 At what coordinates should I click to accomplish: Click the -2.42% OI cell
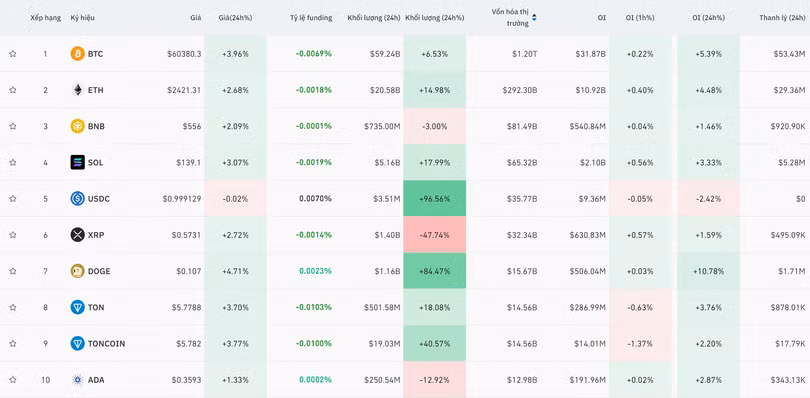point(708,198)
